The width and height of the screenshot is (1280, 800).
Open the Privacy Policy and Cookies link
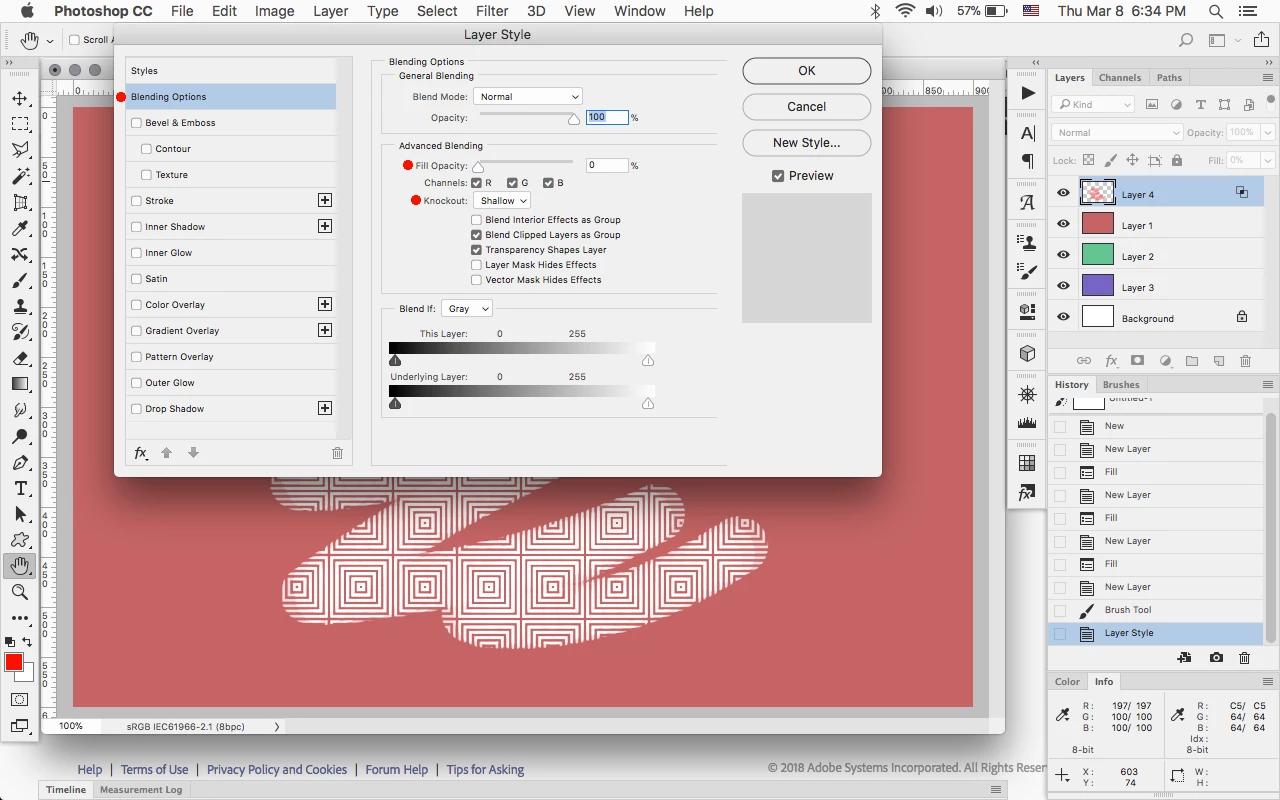[x=277, y=770]
